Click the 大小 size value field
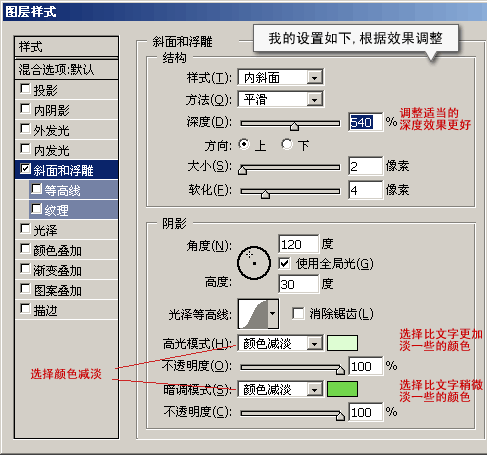Screen dimensions: 487x455 click(365, 166)
